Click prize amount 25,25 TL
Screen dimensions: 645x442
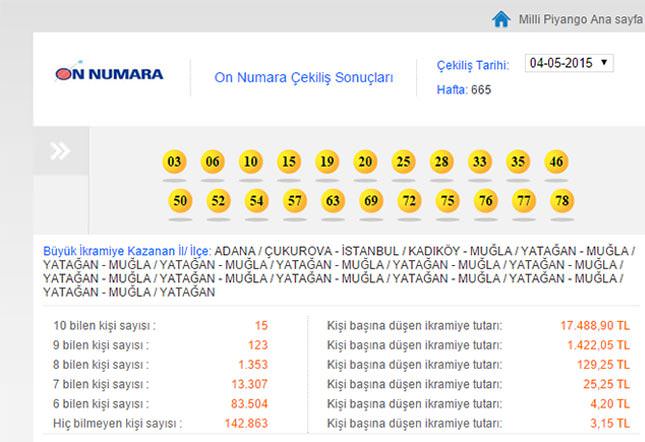[x=606, y=384]
